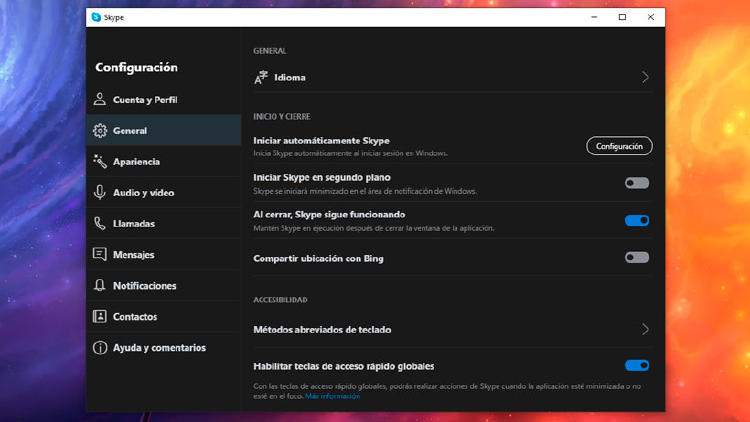Click the Audio y vídeo microphone icon
750x422 pixels.
100,193
